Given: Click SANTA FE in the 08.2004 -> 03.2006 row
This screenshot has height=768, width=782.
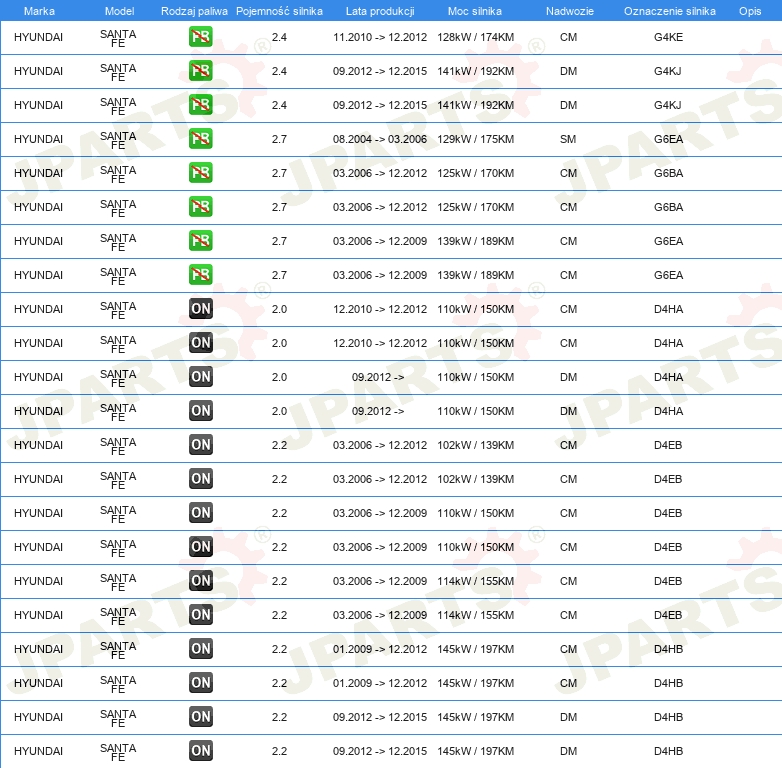Looking at the screenshot, I should point(118,140).
